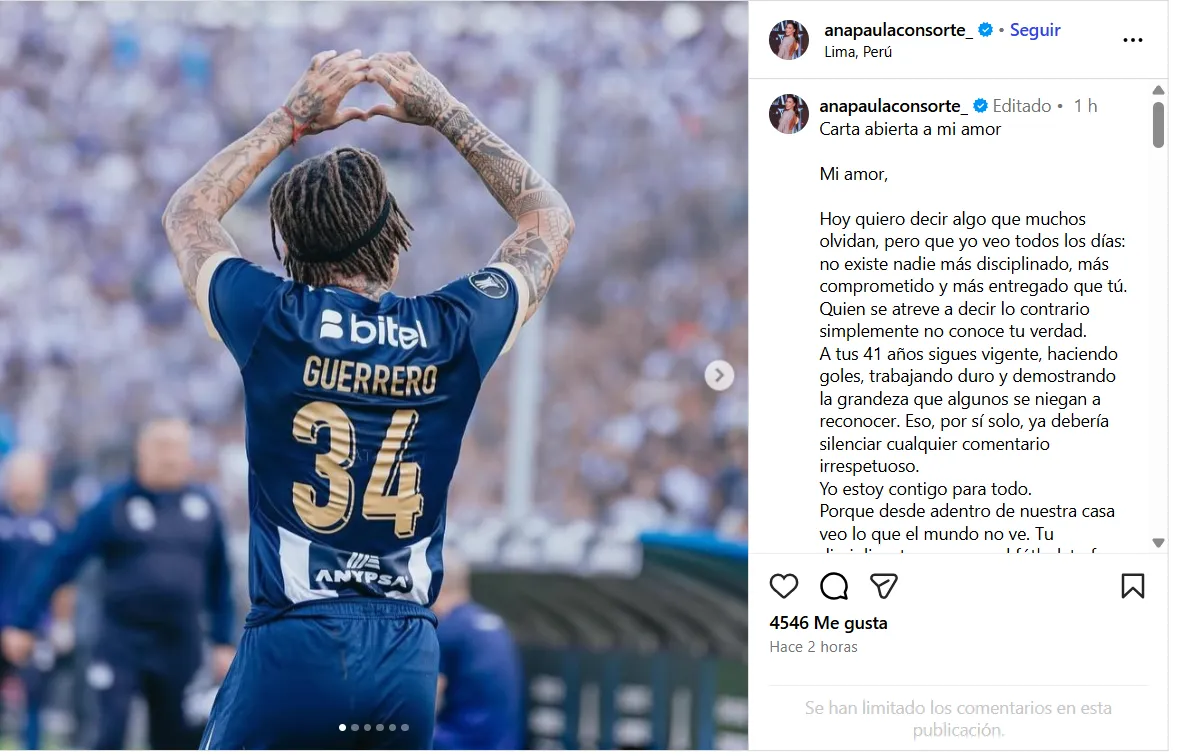This screenshot has width=1188, height=756.
Task: Open the Lima, Perú location link
Action: pos(858,52)
